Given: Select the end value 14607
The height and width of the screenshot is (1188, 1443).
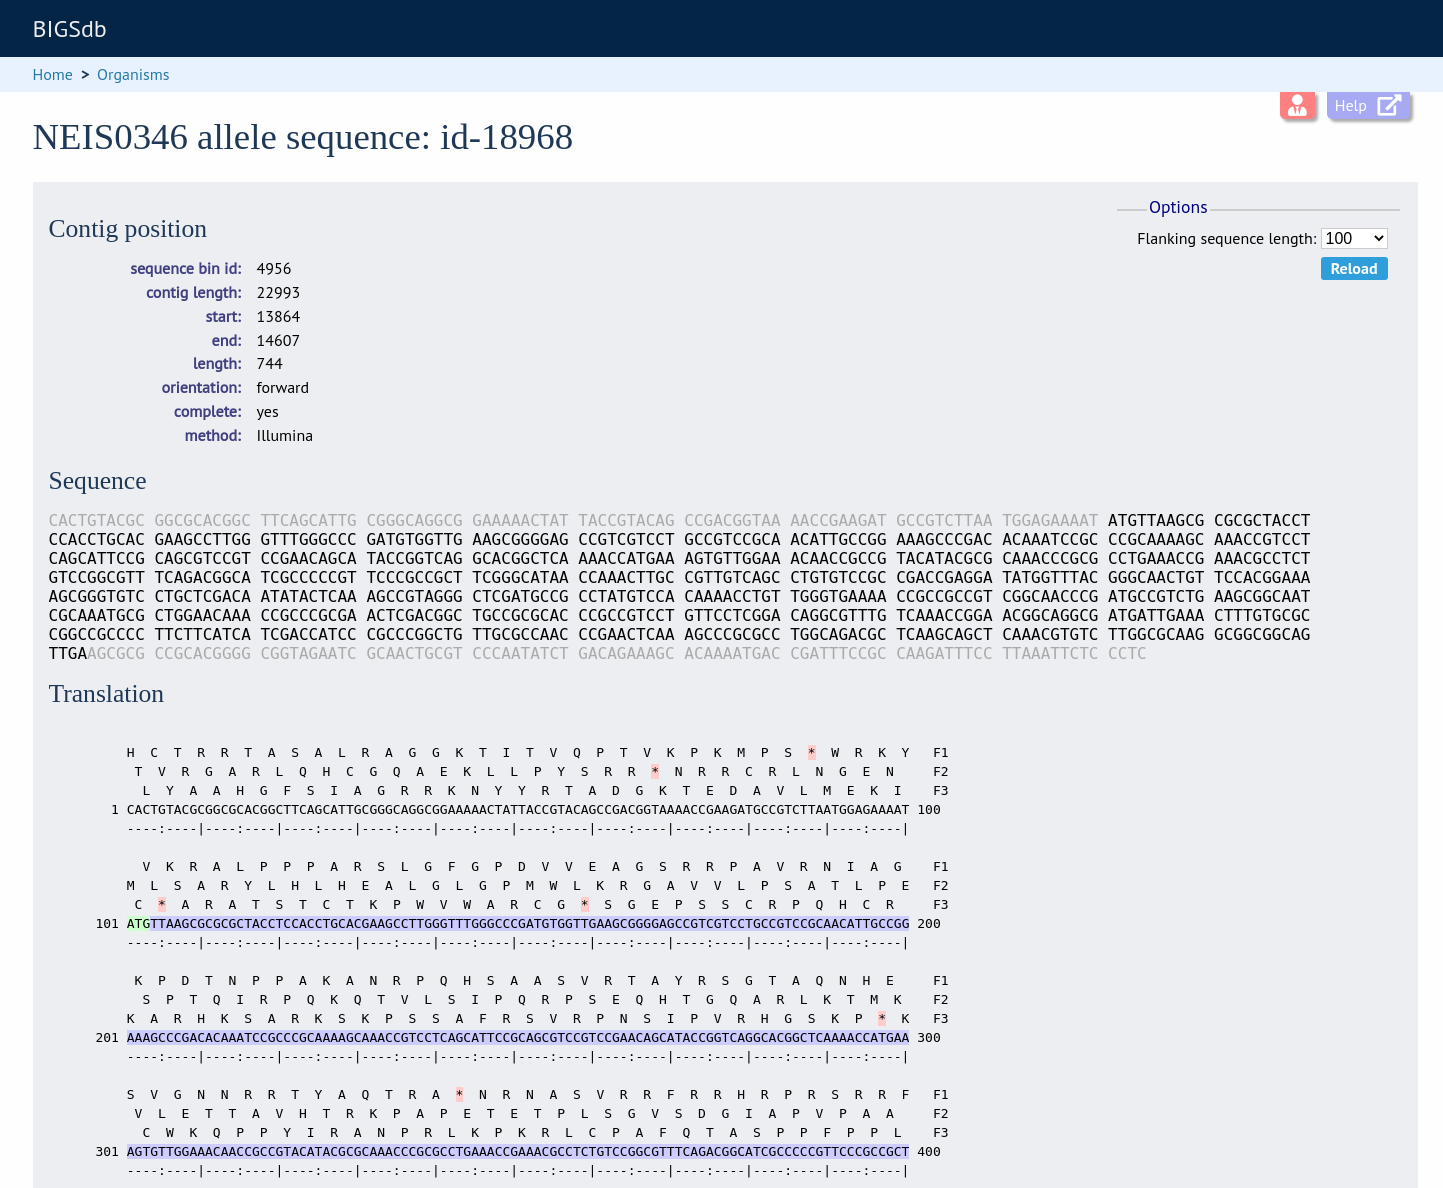Looking at the screenshot, I should click(x=278, y=341).
